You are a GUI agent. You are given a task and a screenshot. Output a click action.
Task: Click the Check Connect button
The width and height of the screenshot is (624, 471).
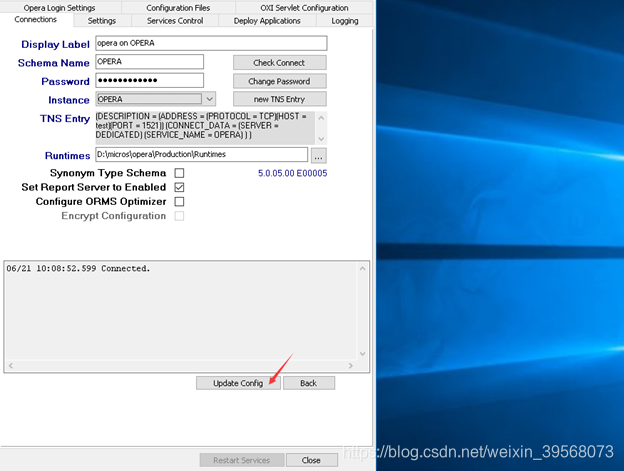[280, 62]
